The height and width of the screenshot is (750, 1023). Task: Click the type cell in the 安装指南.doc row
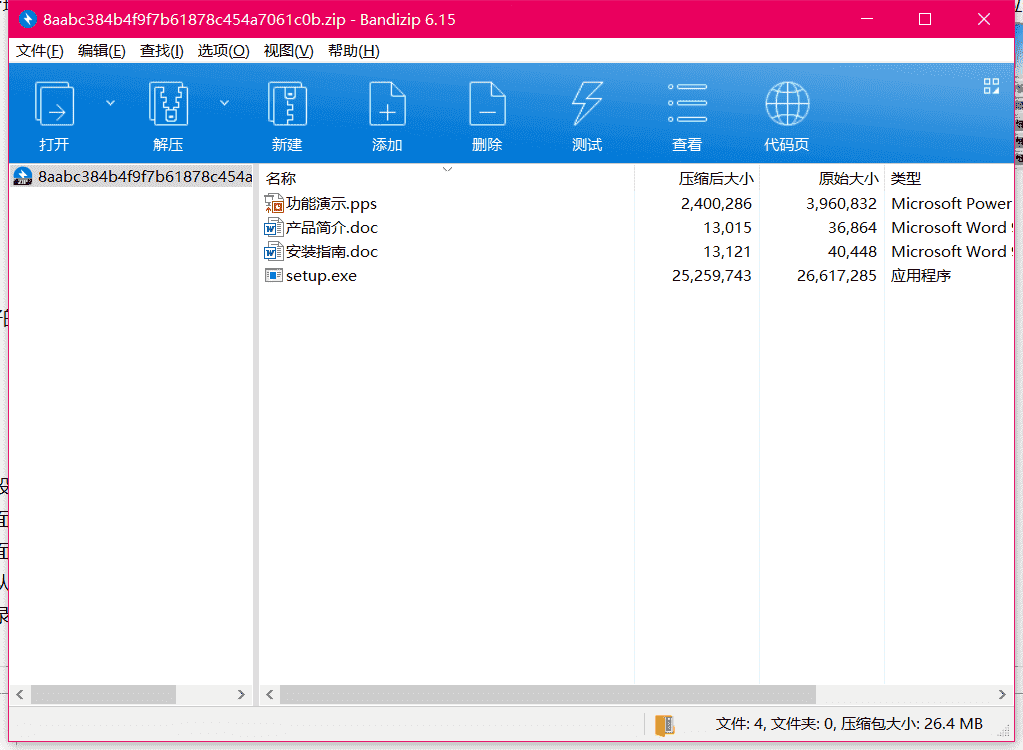(x=952, y=252)
